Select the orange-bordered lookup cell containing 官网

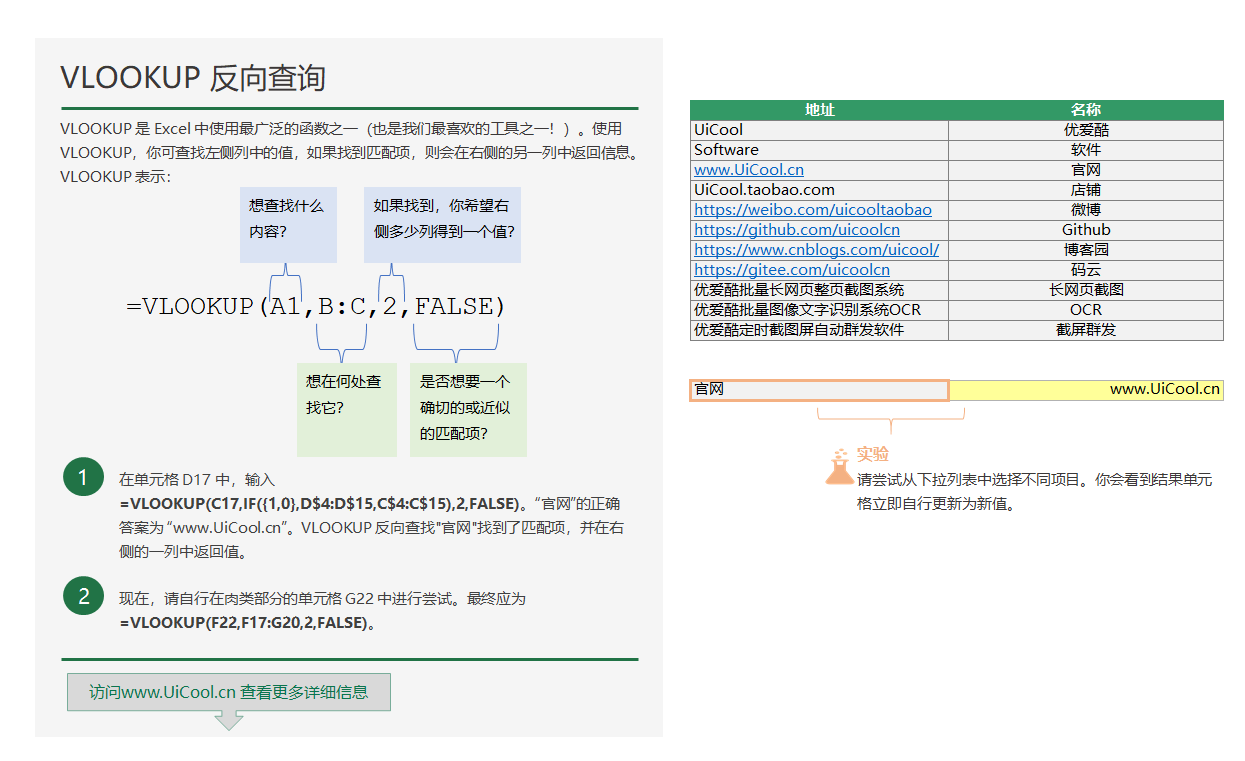(x=819, y=390)
